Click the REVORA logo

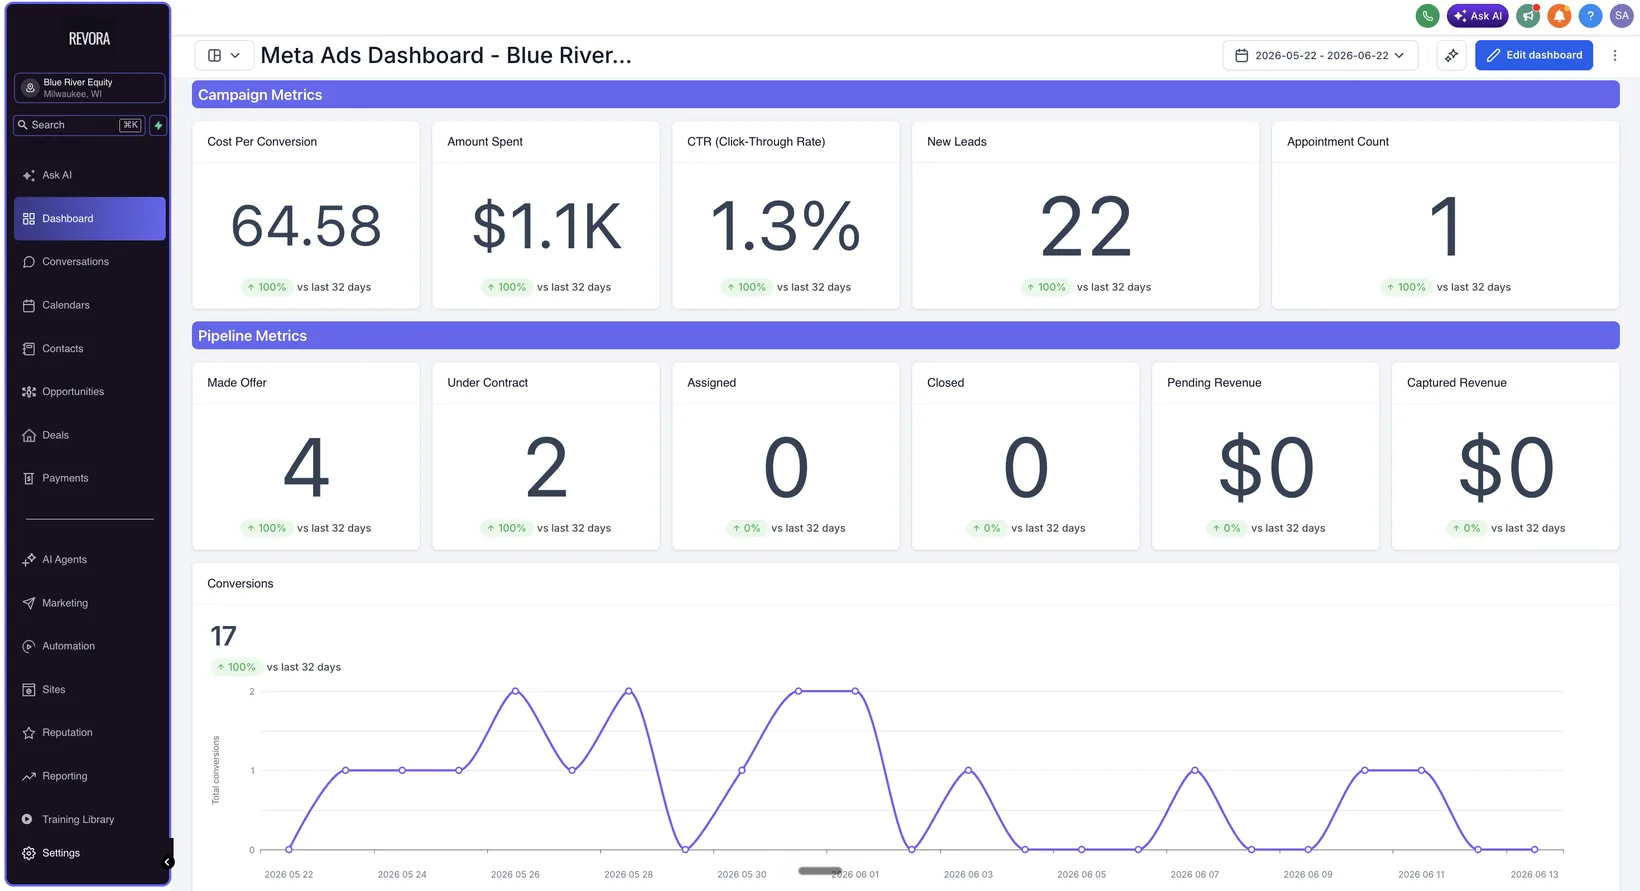[89, 39]
